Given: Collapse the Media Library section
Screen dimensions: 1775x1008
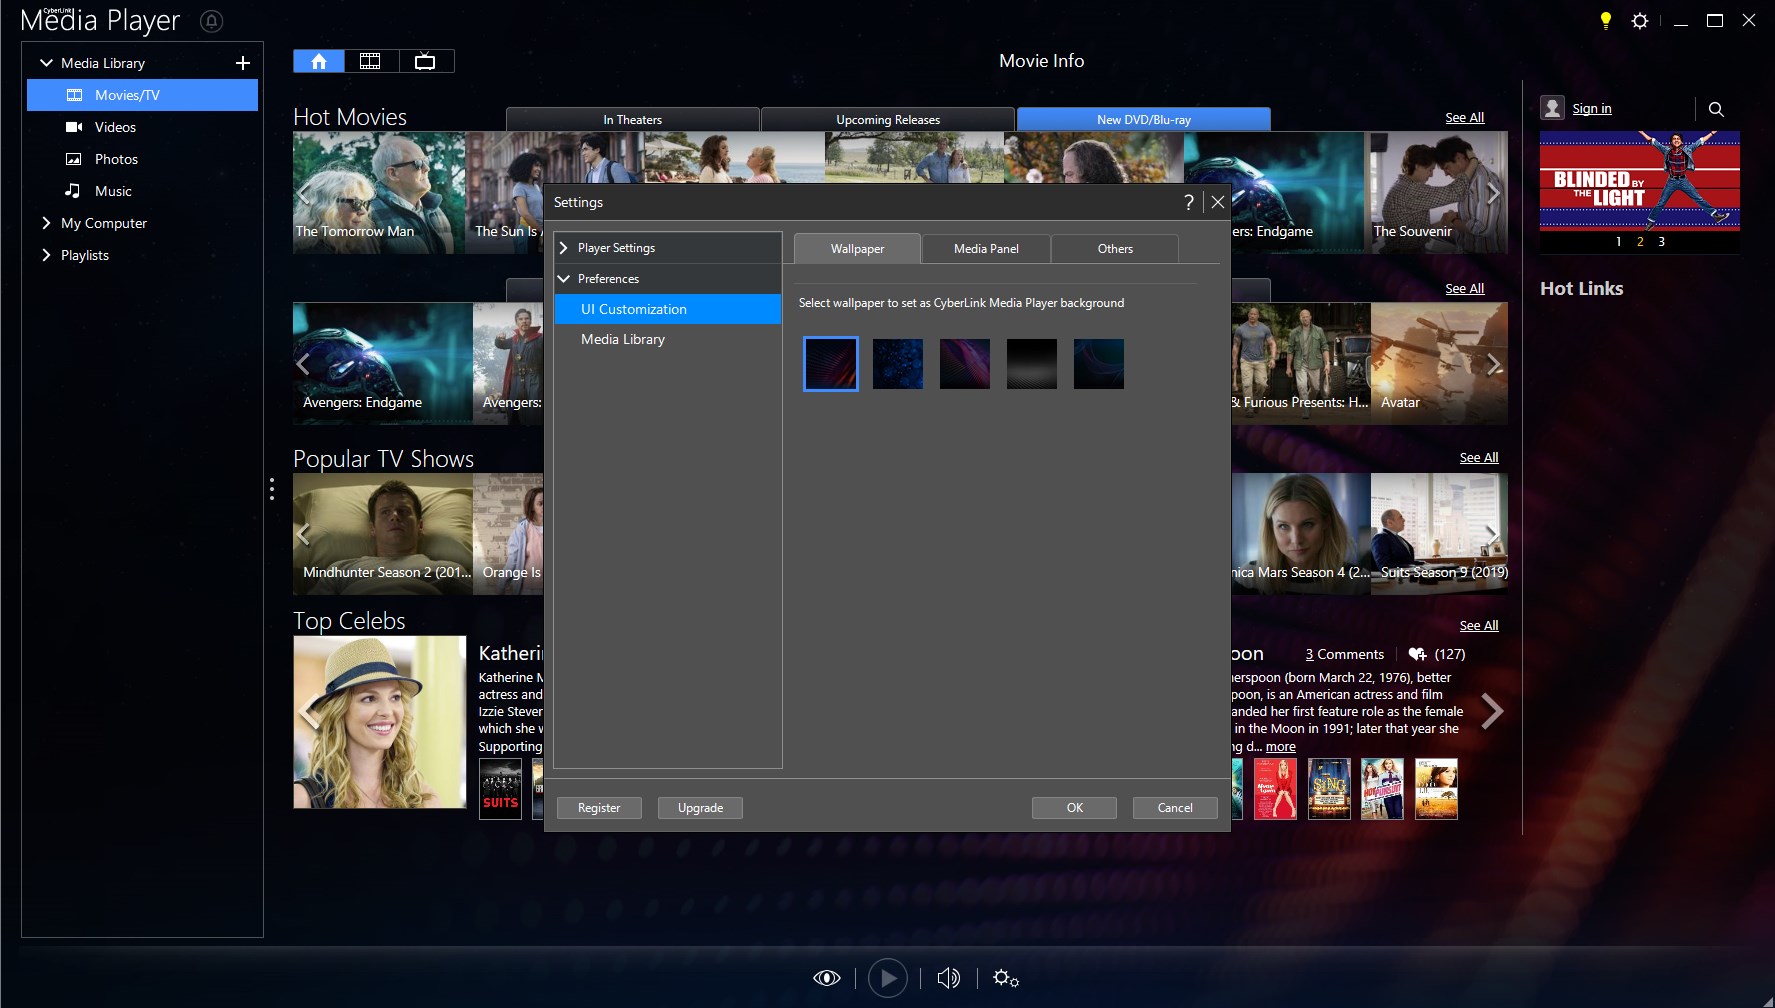Looking at the screenshot, I should click(46, 62).
